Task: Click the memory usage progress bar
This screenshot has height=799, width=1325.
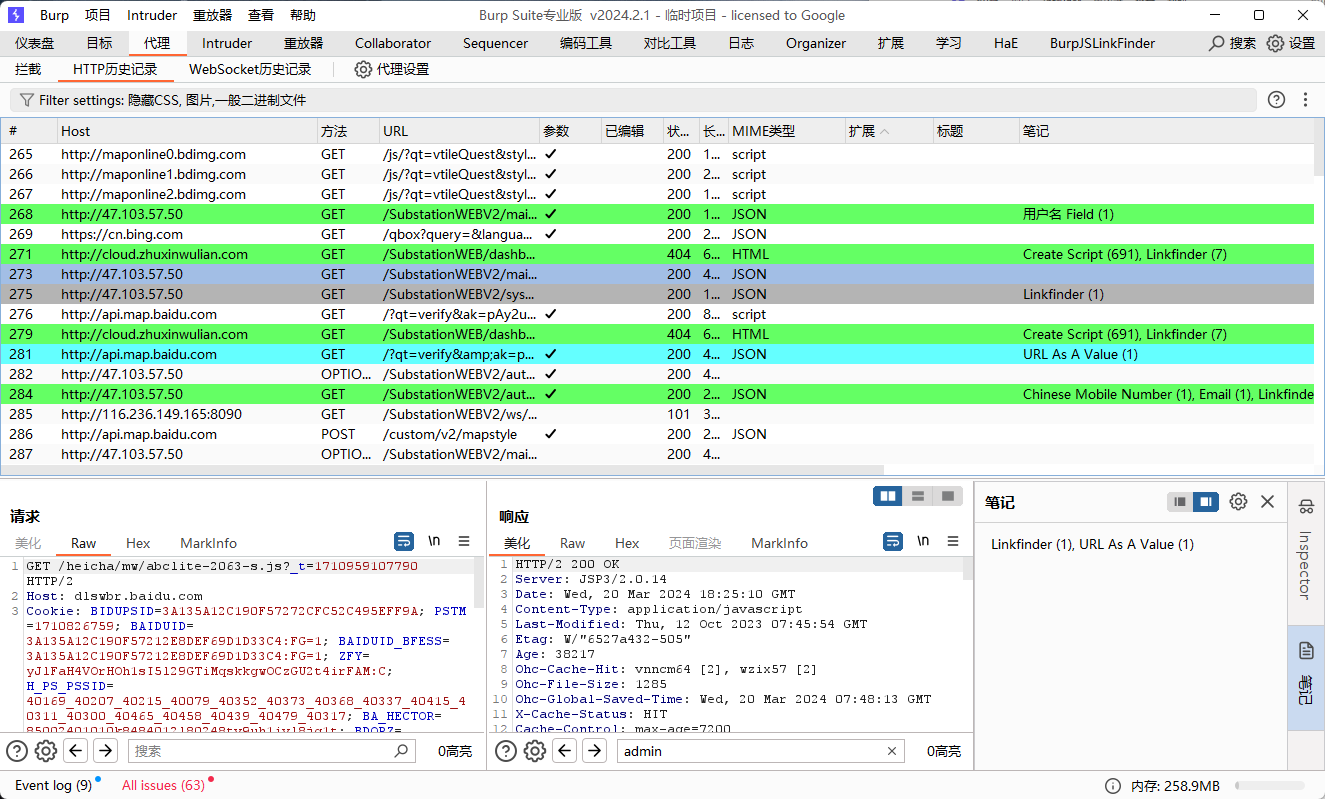Action: pyautogui.click(x=1269, y=786)
